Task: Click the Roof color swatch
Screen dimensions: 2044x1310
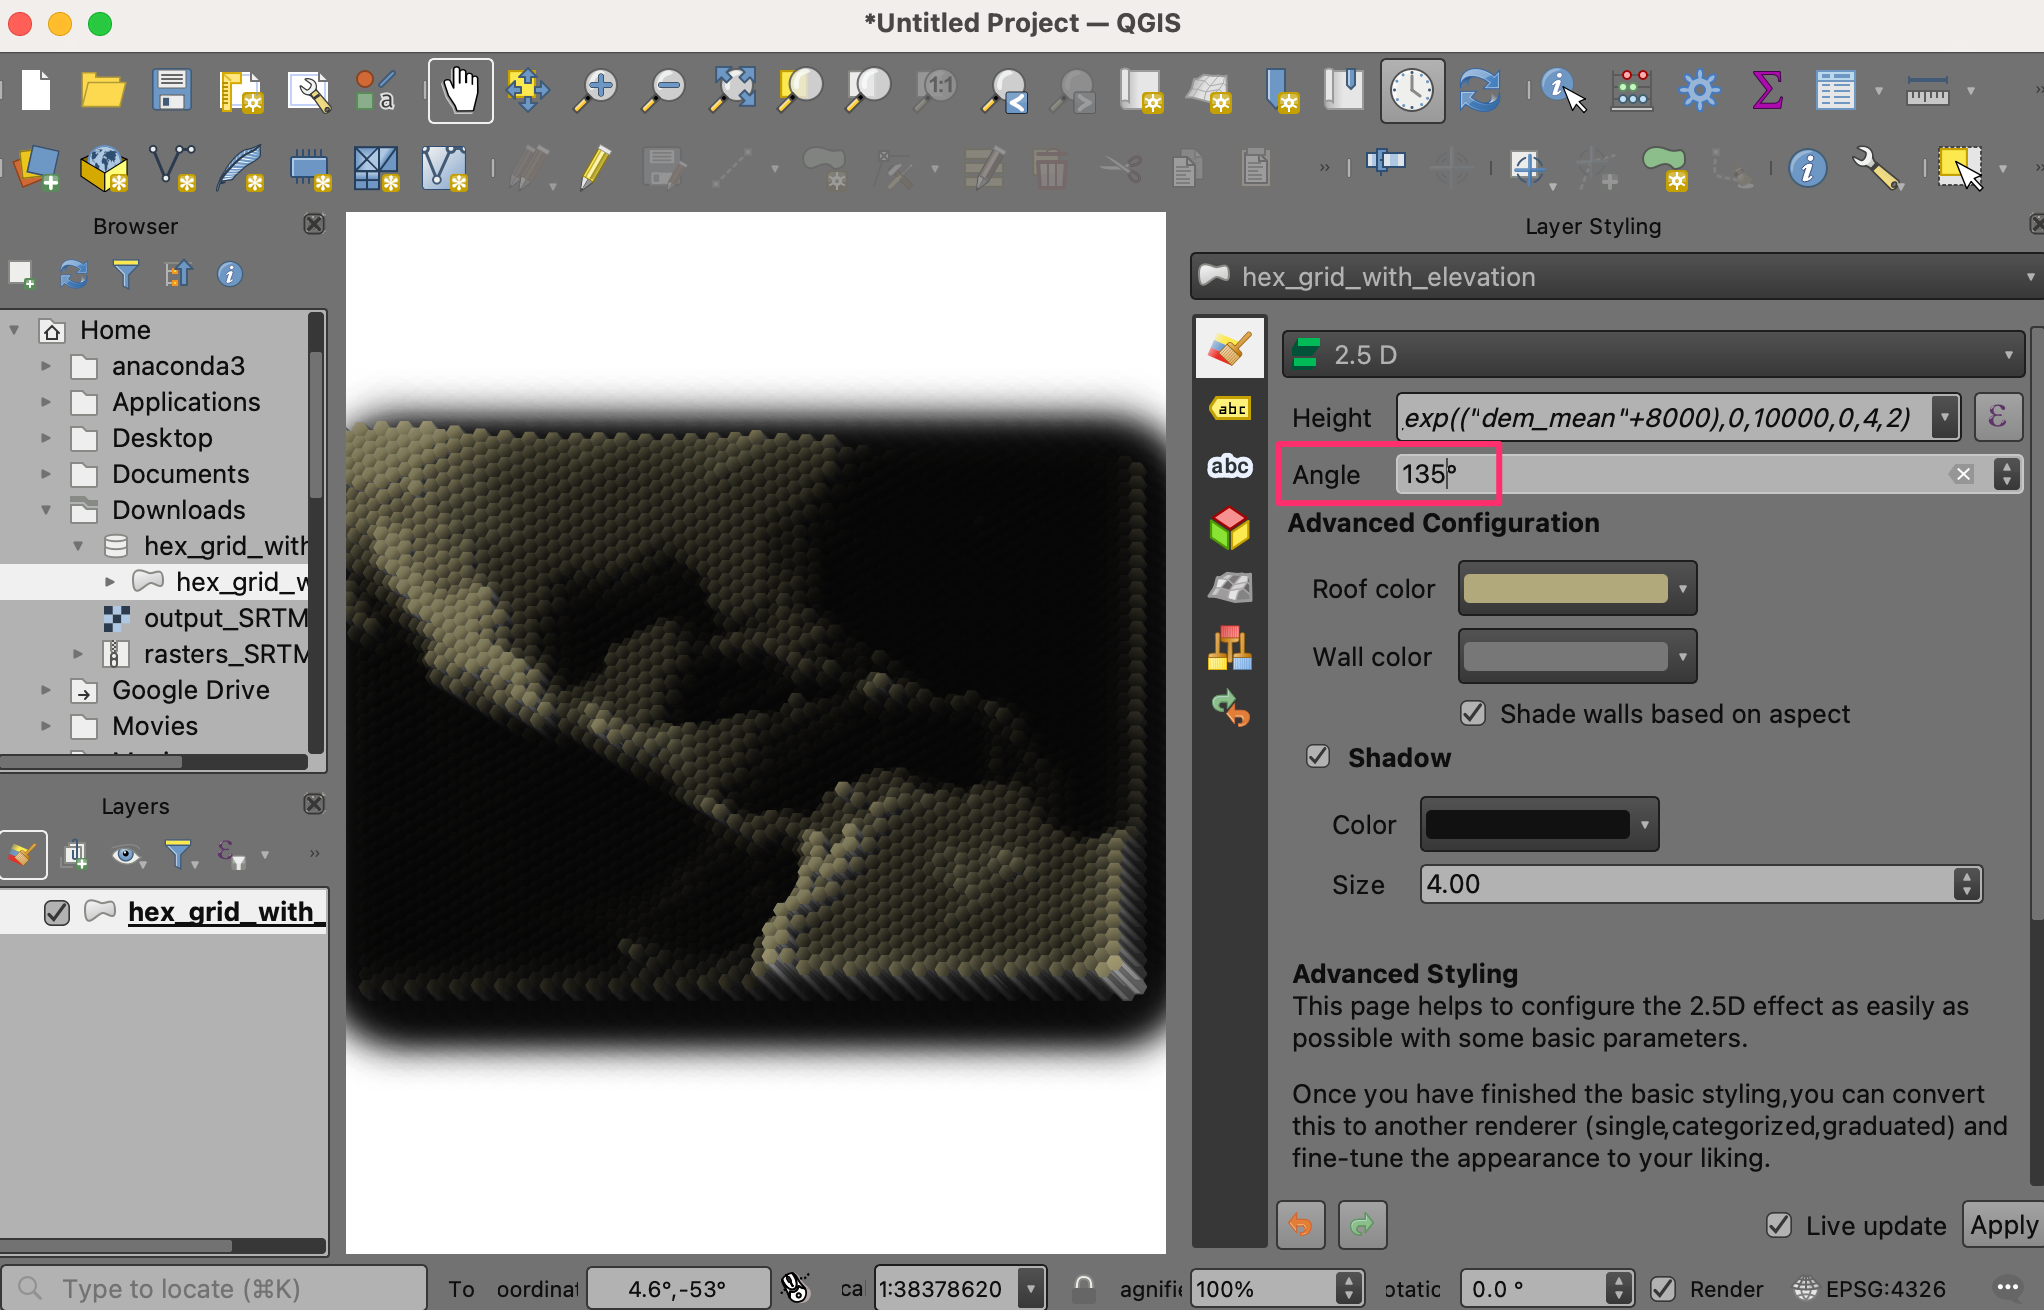Action: coord(1565,589)
